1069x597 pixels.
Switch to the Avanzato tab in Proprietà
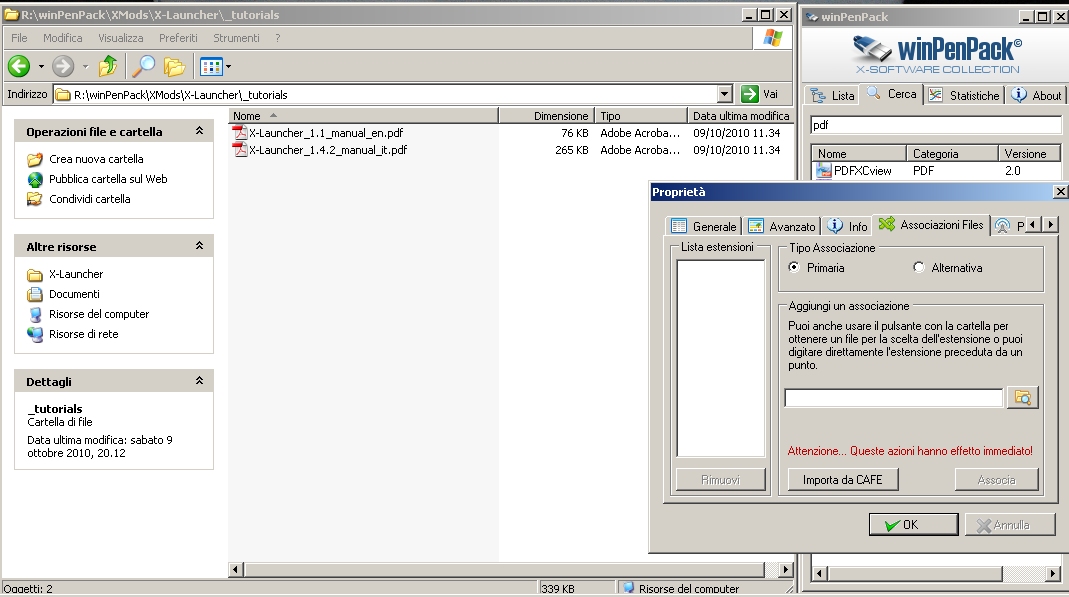(782, 226)
